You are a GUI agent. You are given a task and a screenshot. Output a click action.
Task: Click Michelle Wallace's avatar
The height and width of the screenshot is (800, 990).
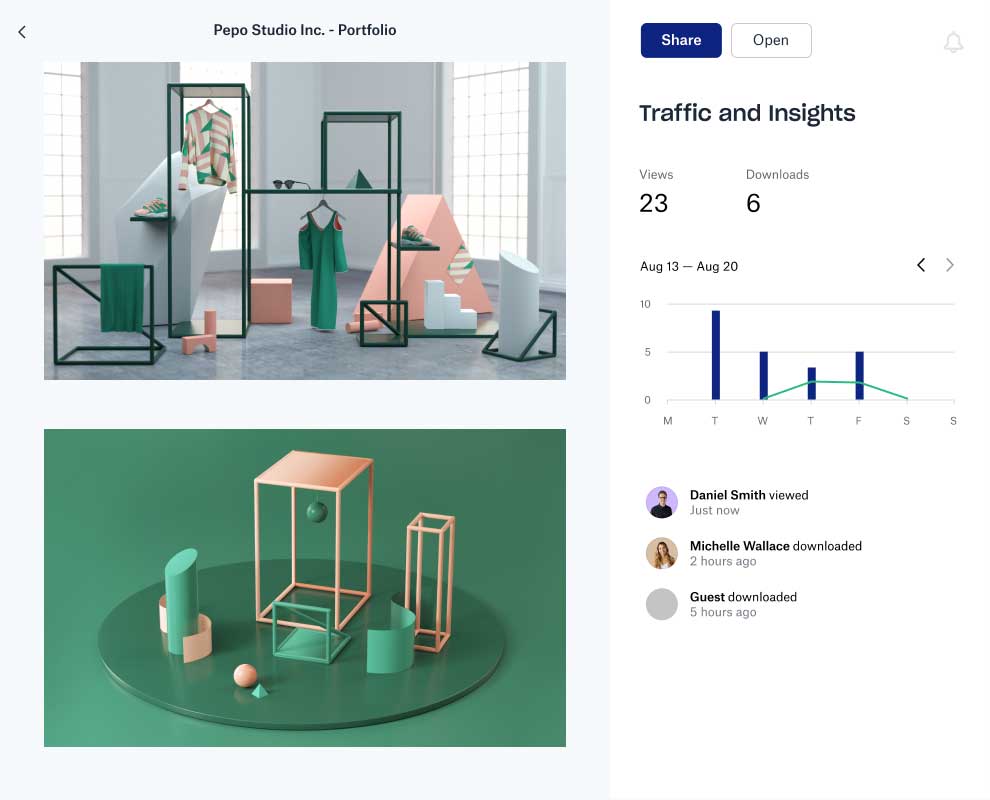pos(661,553)
